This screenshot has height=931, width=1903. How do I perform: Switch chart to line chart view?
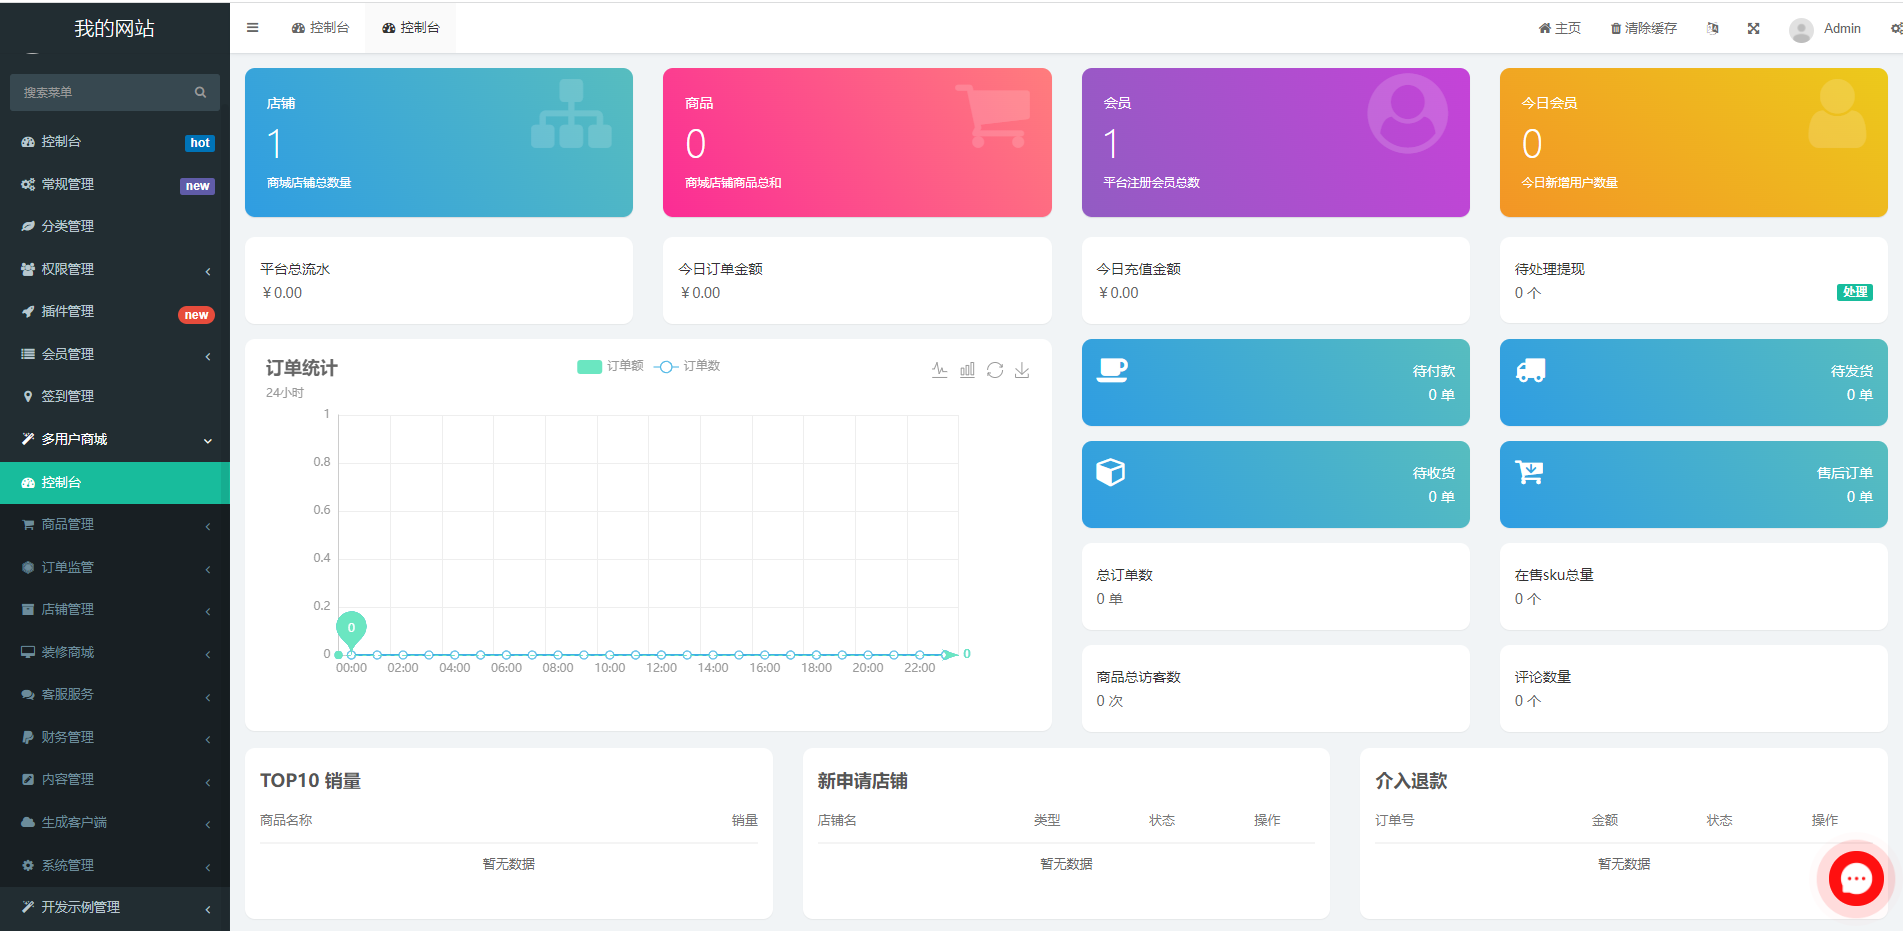(x=940, y=369)
